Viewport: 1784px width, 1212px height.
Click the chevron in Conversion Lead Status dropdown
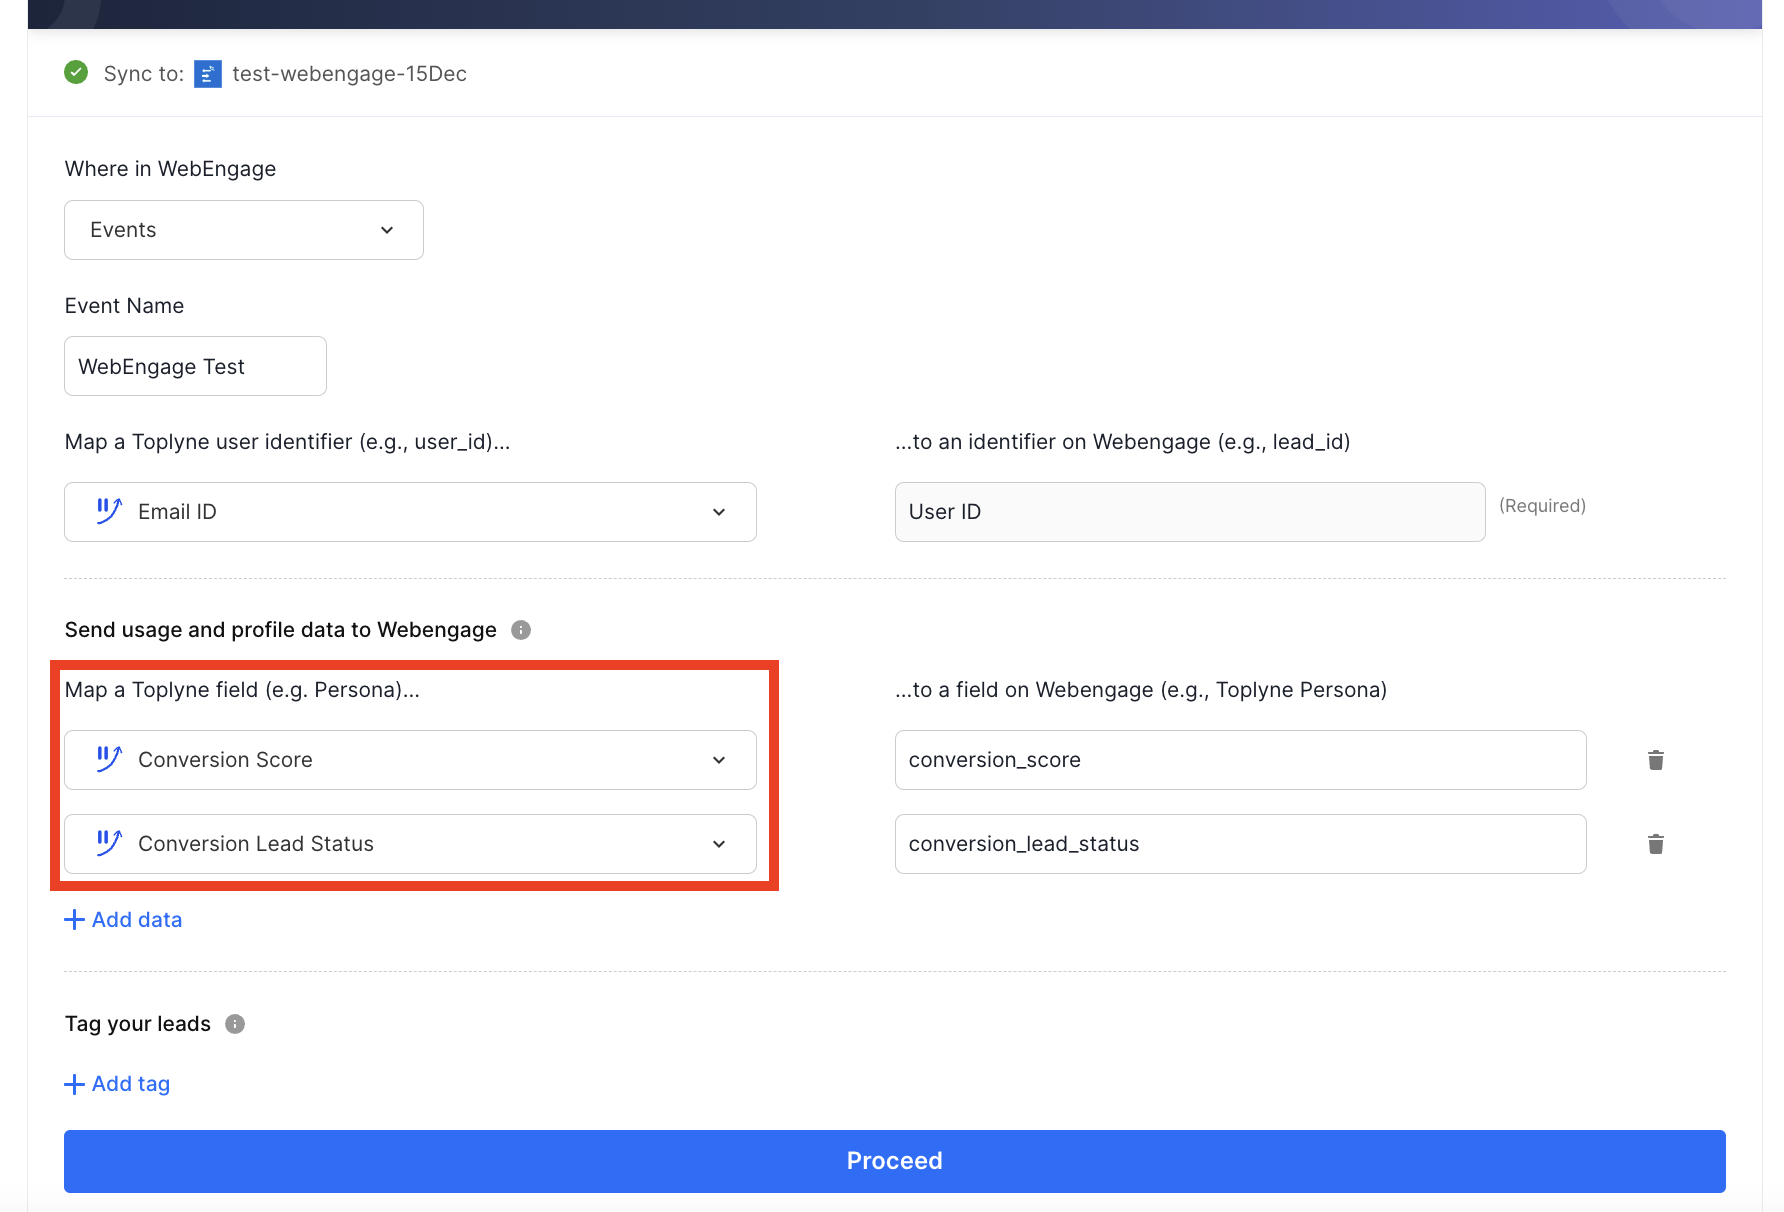point(719,844)
